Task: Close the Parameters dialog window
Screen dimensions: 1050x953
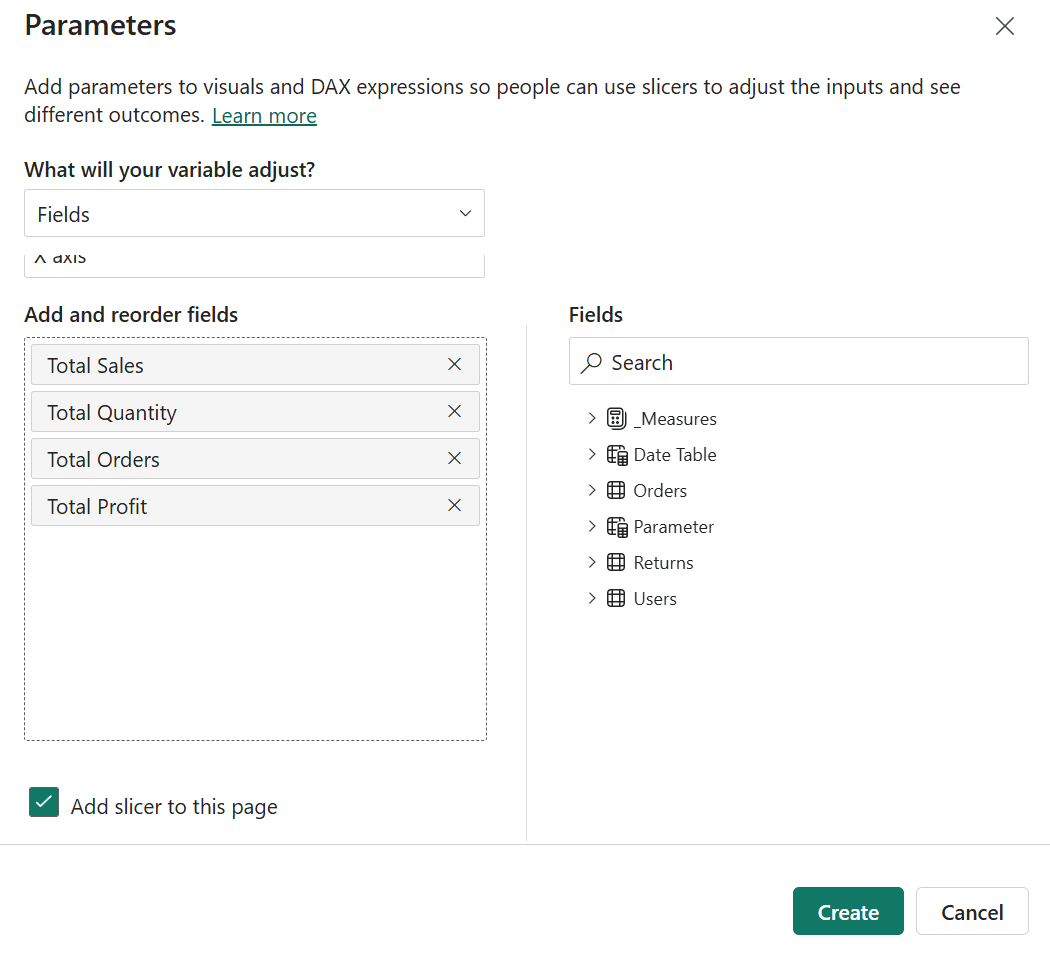Action: tap(1004, 27)
